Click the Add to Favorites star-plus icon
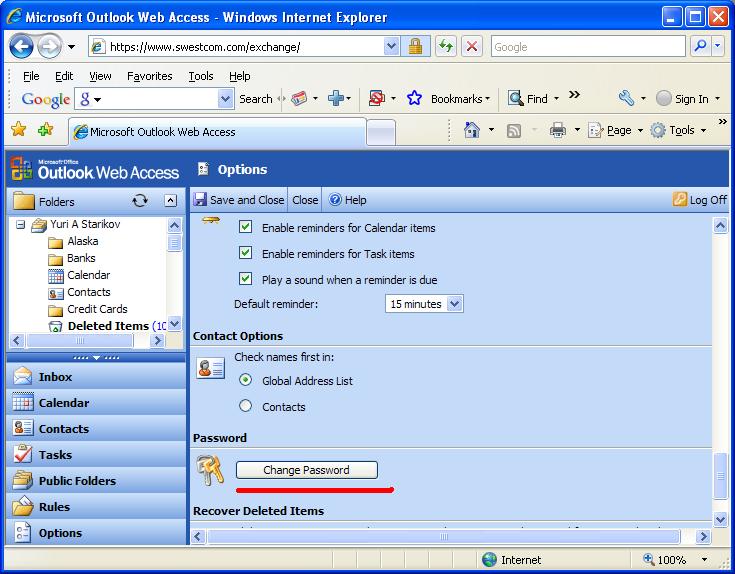Viewport: 735px width, 574px height. pyautogui.click(x=45, y=129)
